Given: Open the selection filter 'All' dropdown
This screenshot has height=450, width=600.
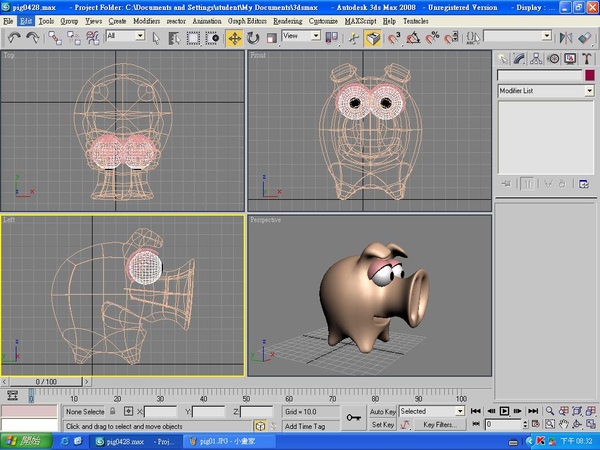Looking at the screenshot, I should point(125,36).
